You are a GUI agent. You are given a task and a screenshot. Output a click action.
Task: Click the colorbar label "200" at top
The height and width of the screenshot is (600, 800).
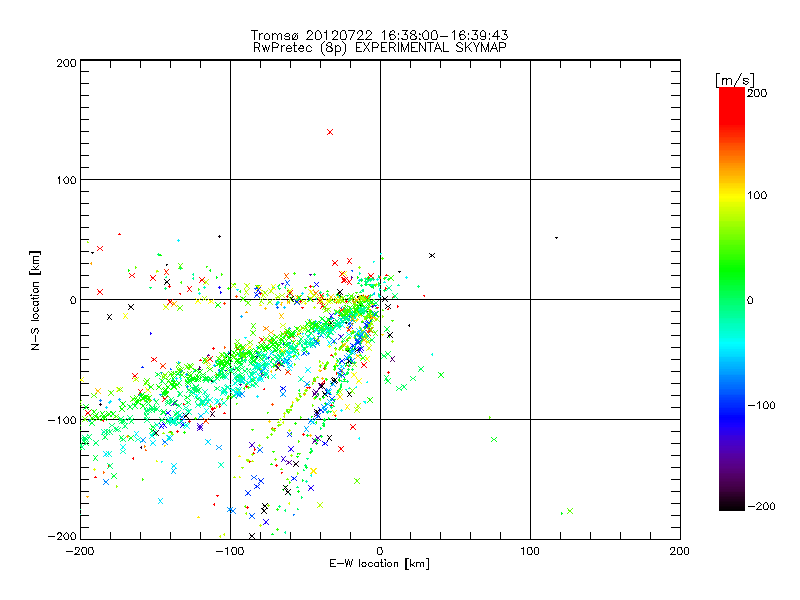(x=757, y=93)
